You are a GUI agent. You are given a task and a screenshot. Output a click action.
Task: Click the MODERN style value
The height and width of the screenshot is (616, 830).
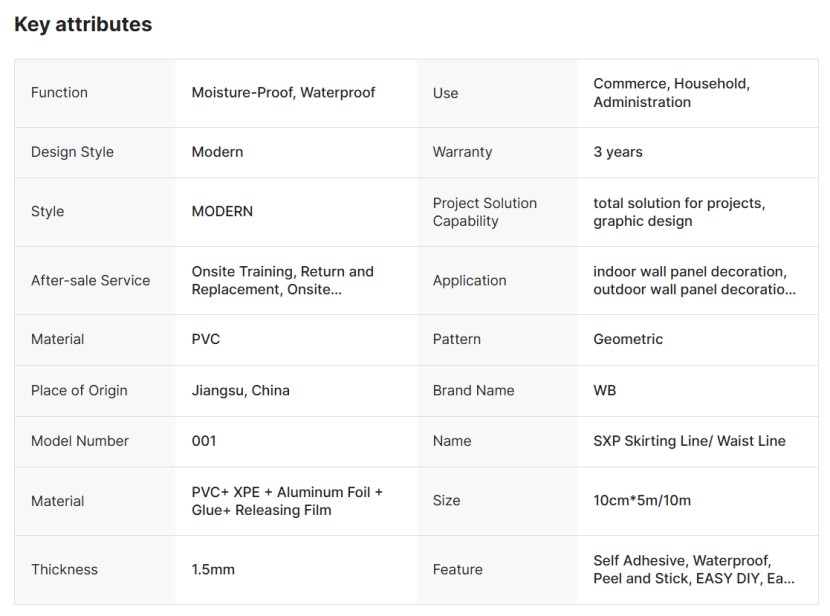coord(222,211)
